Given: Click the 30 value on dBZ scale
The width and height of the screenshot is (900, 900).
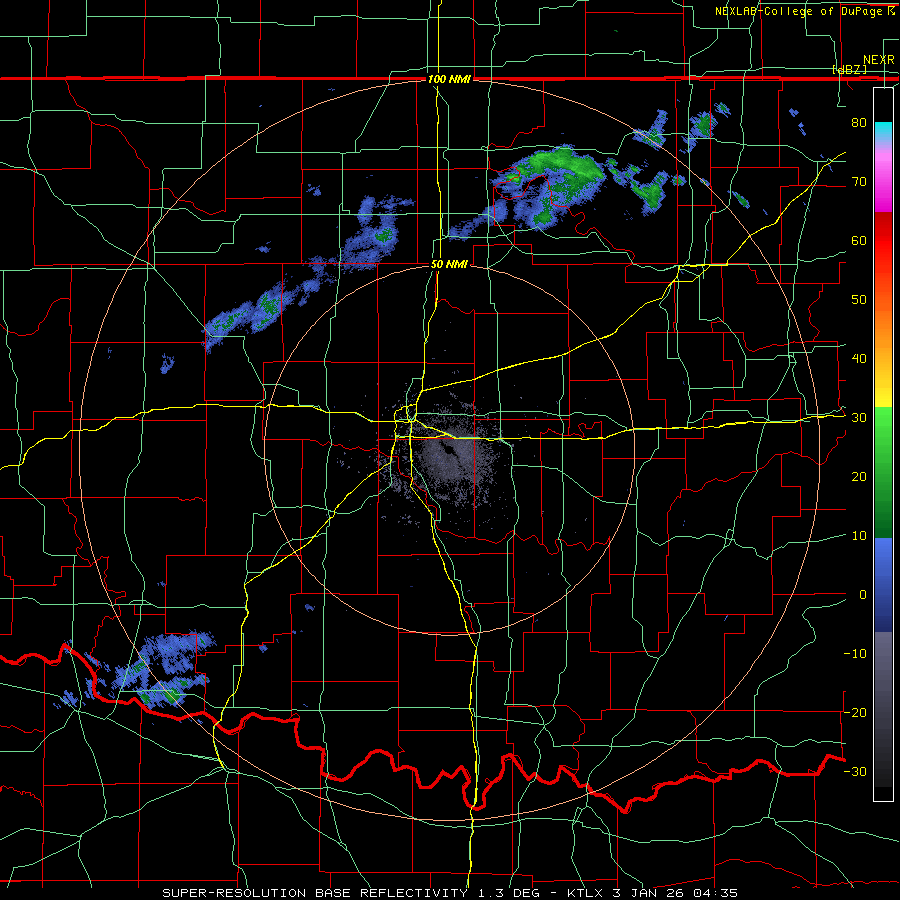Looking at the screenshot, I should [859, 418].
